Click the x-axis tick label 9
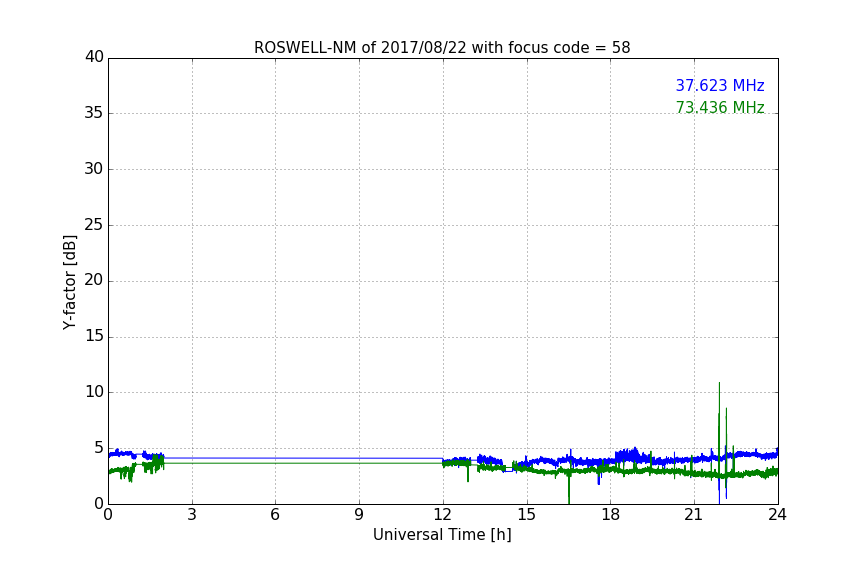 pos(359,515)
